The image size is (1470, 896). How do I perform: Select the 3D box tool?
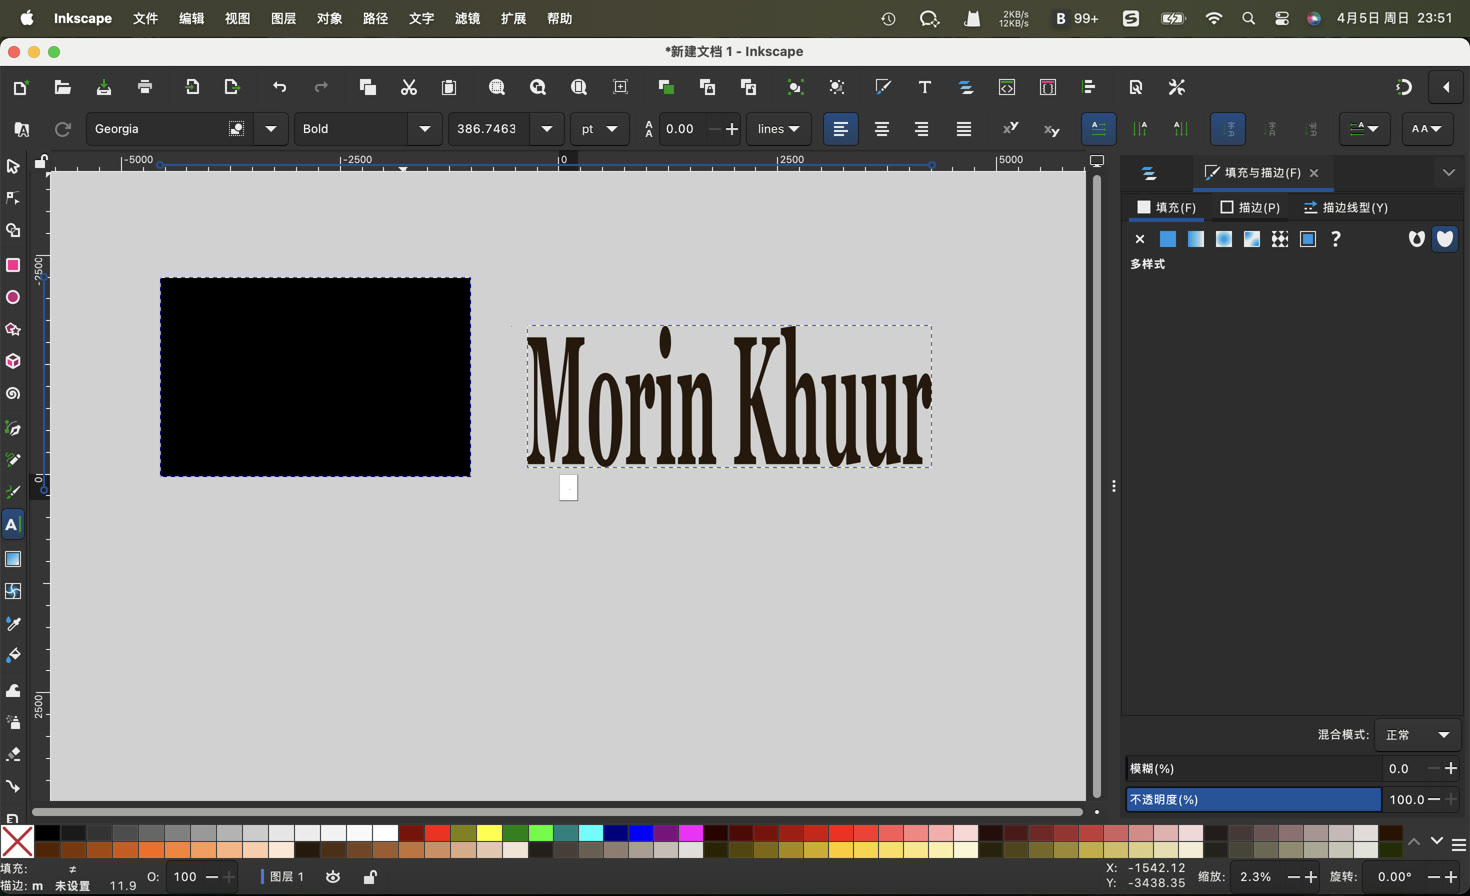pos(13,361)
